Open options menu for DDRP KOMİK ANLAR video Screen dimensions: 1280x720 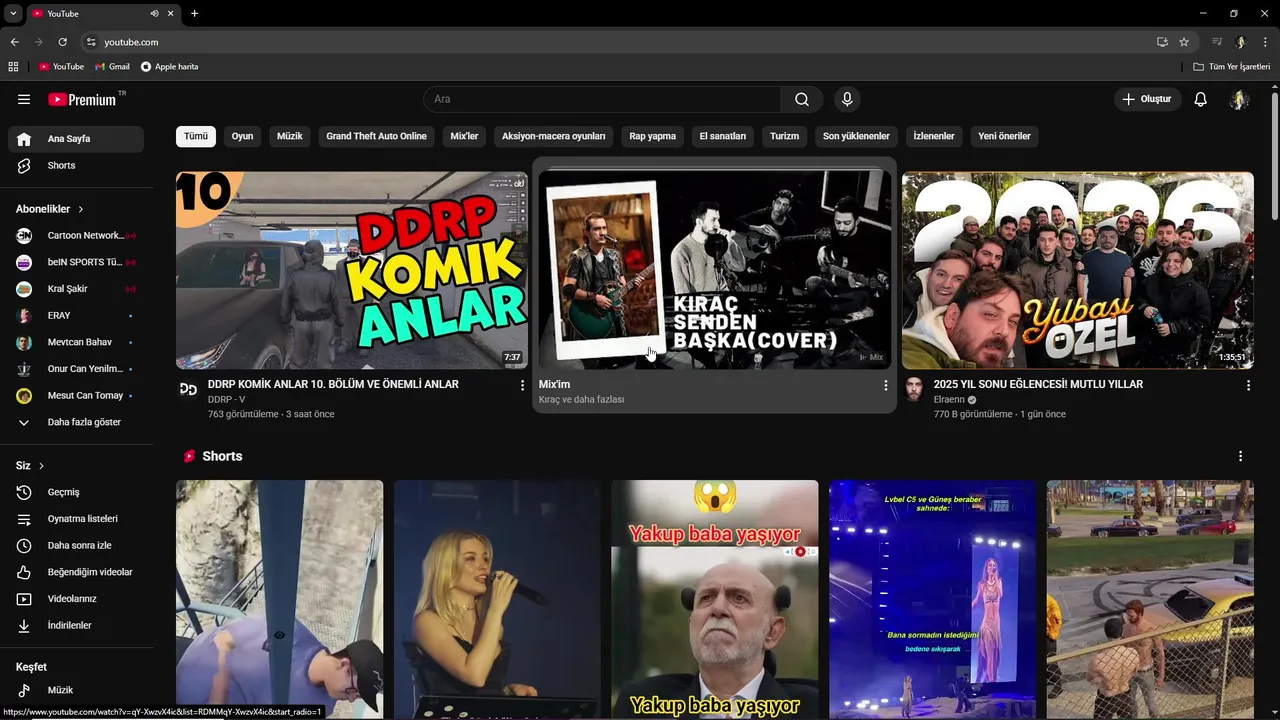point(522,385)
